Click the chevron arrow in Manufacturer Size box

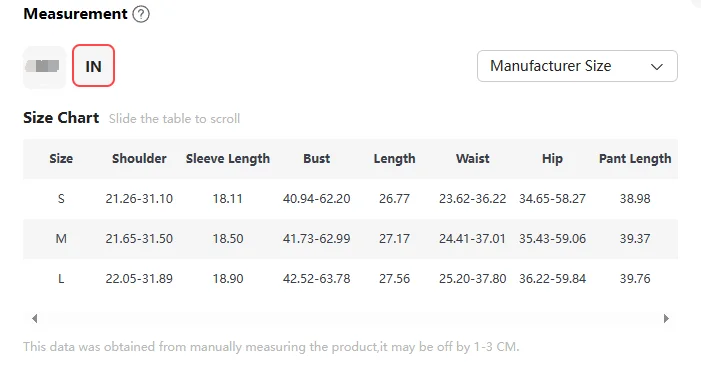656,67
